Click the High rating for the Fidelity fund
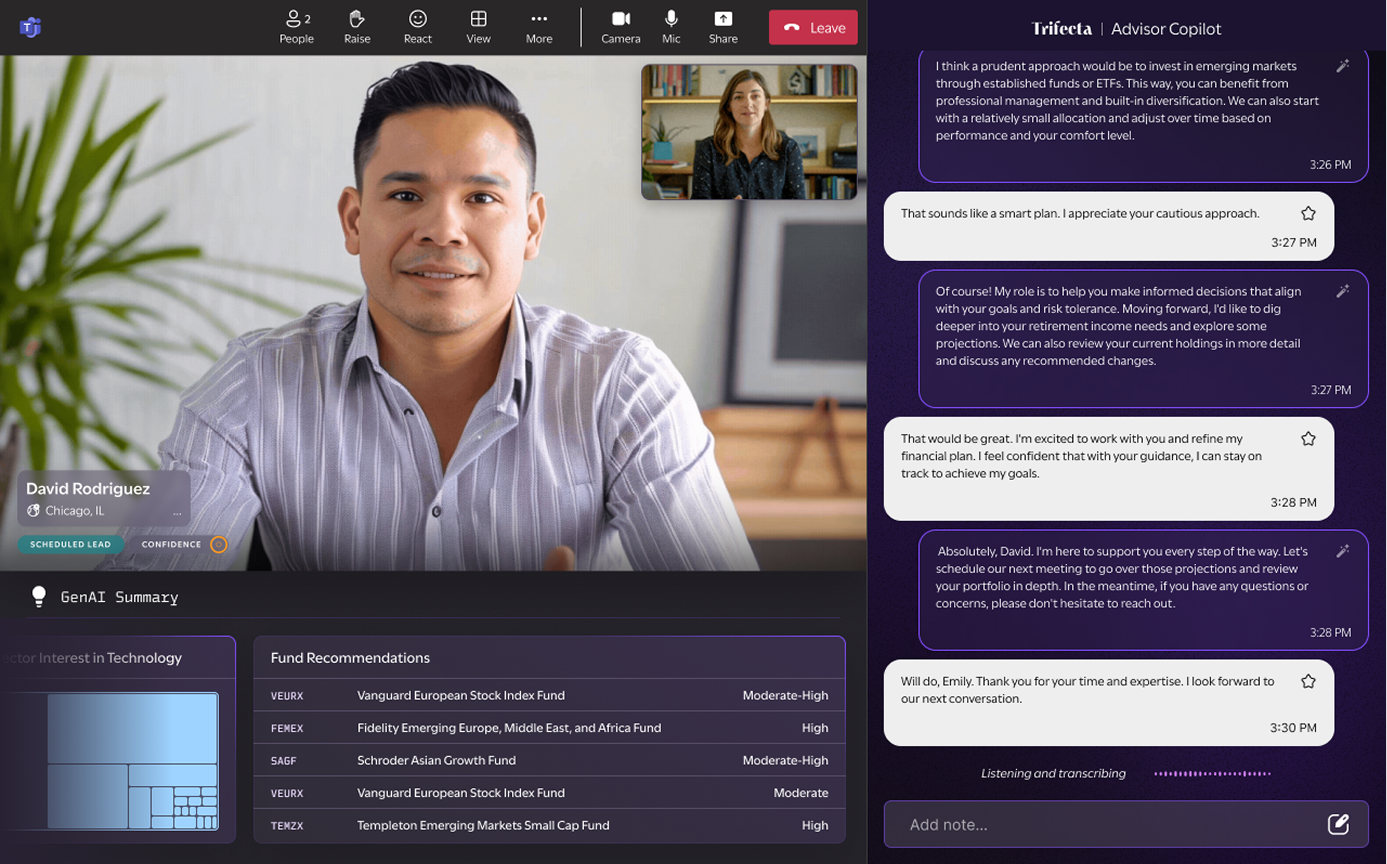The width and height of the screenshot is (1387, 864). [814, 727]
